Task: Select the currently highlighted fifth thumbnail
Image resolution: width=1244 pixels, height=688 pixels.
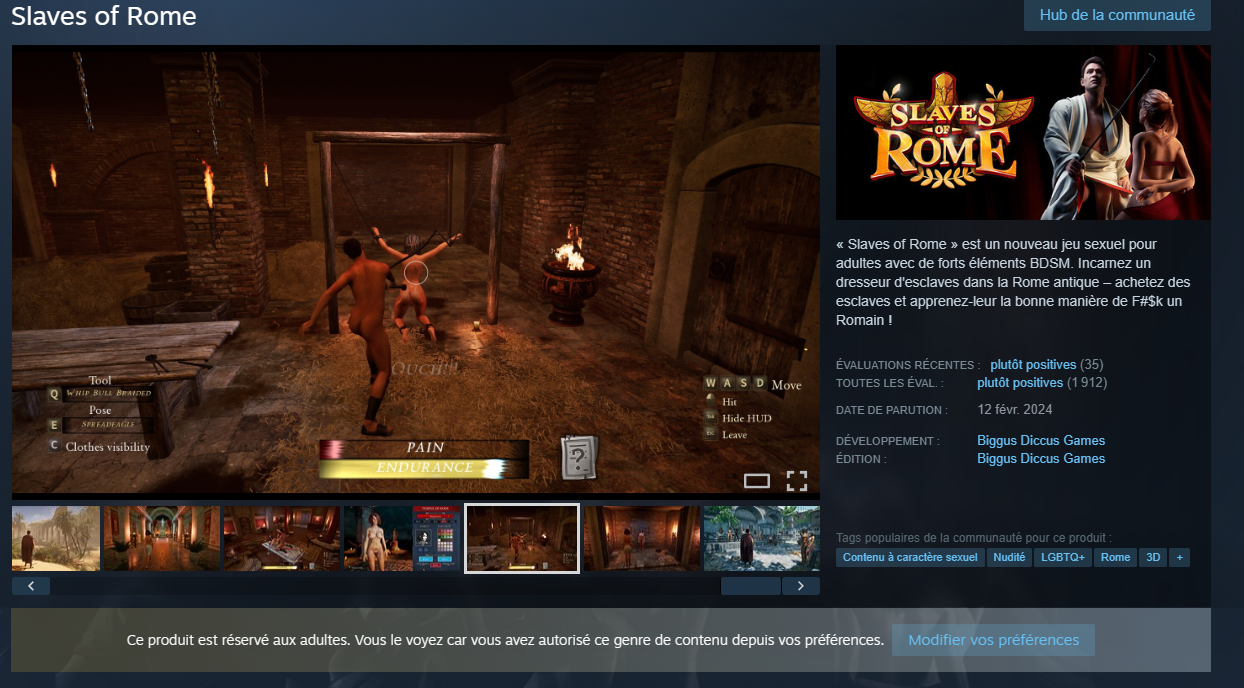Action: 522,538
